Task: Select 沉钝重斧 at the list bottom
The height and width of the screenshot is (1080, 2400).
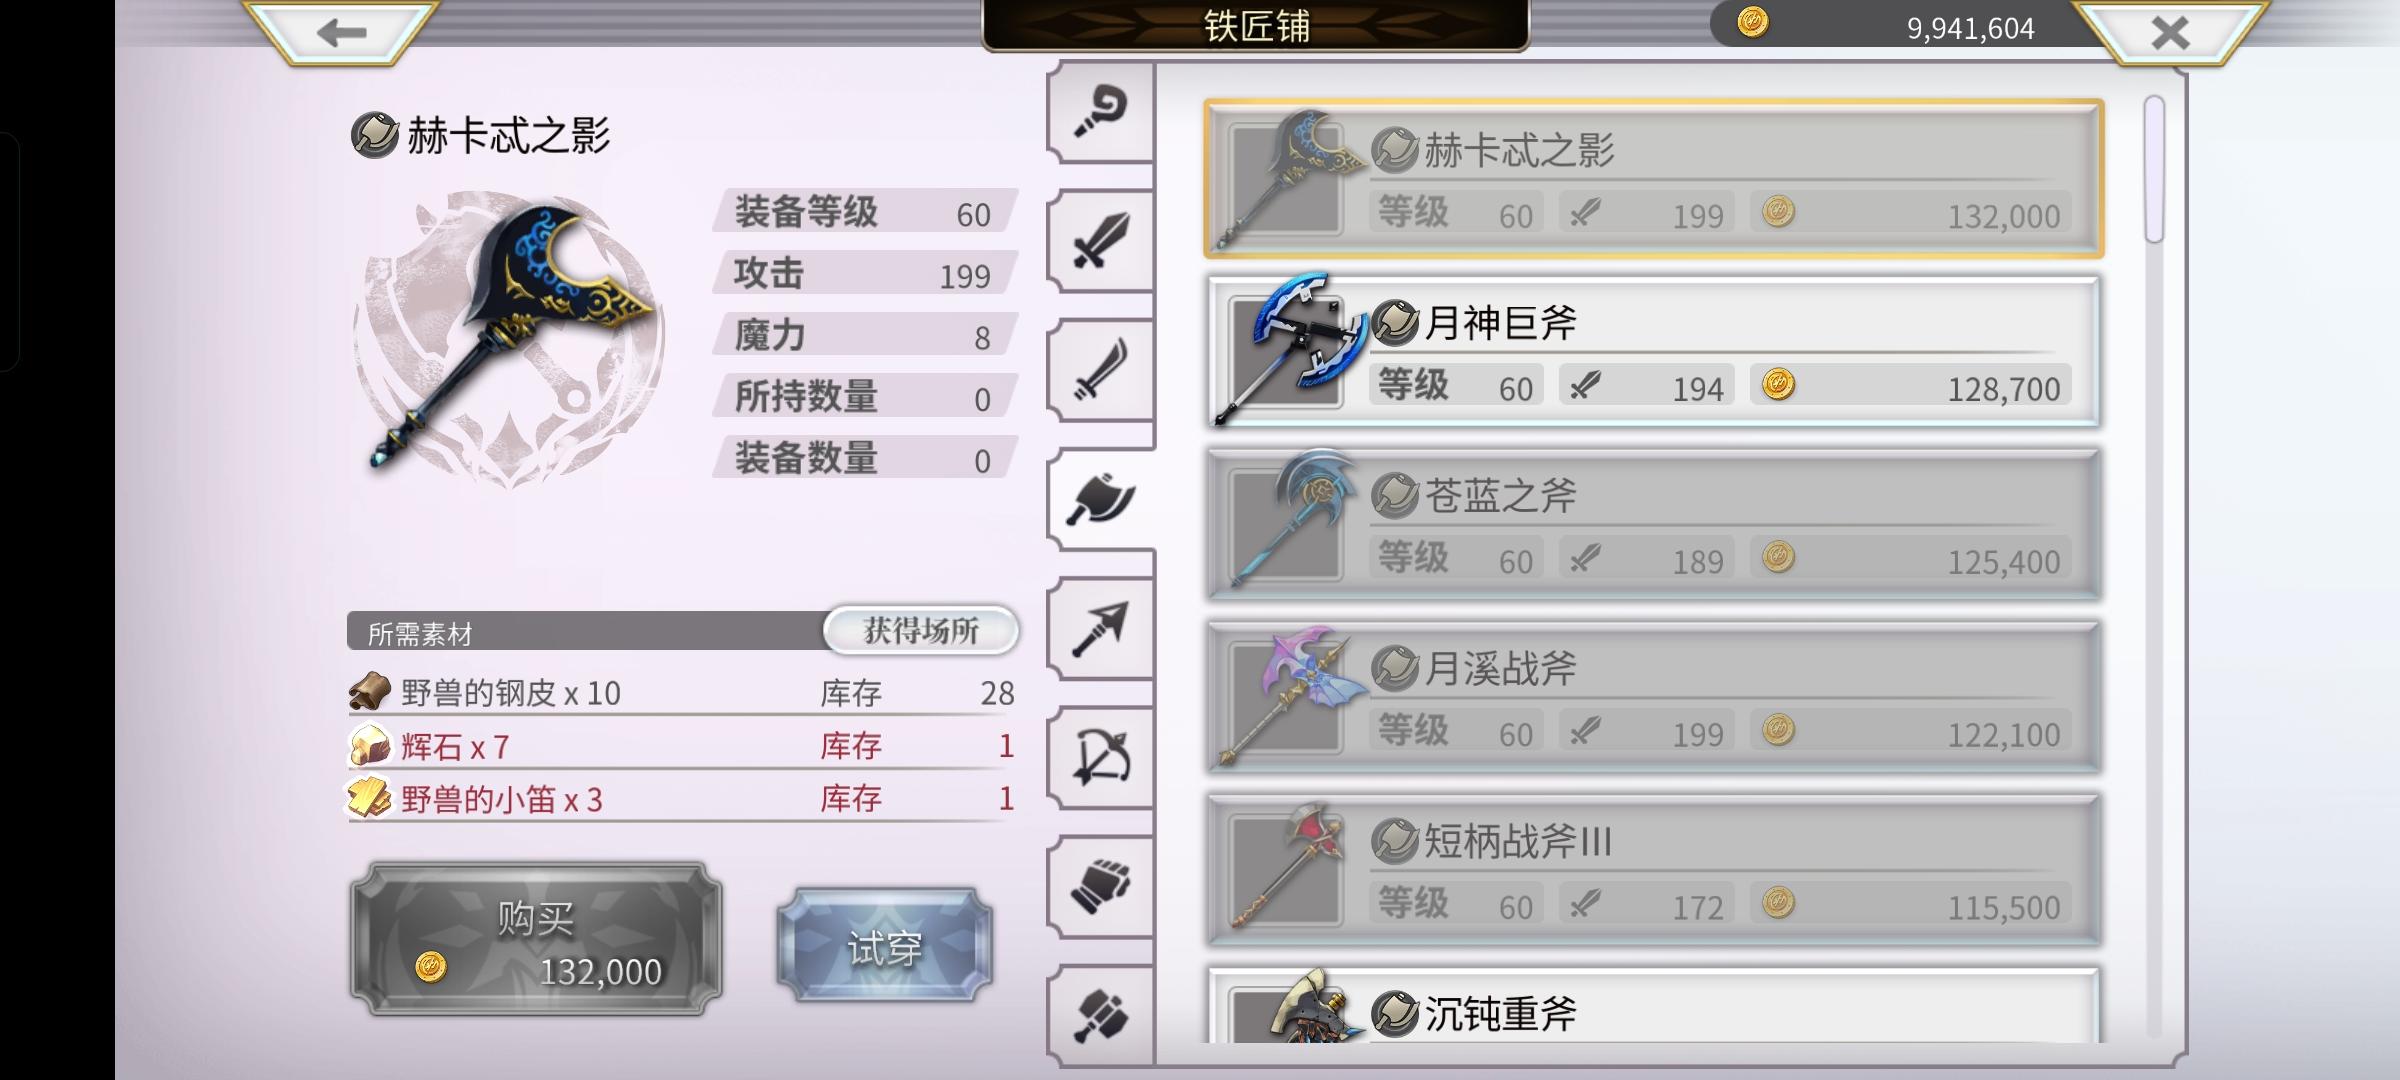Action: click(x=1652, y=1006)
